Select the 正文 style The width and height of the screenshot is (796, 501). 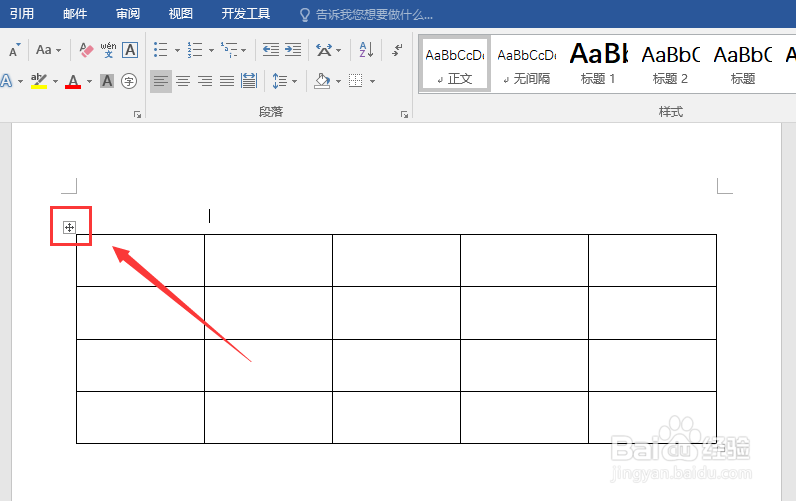coord(455,64)
